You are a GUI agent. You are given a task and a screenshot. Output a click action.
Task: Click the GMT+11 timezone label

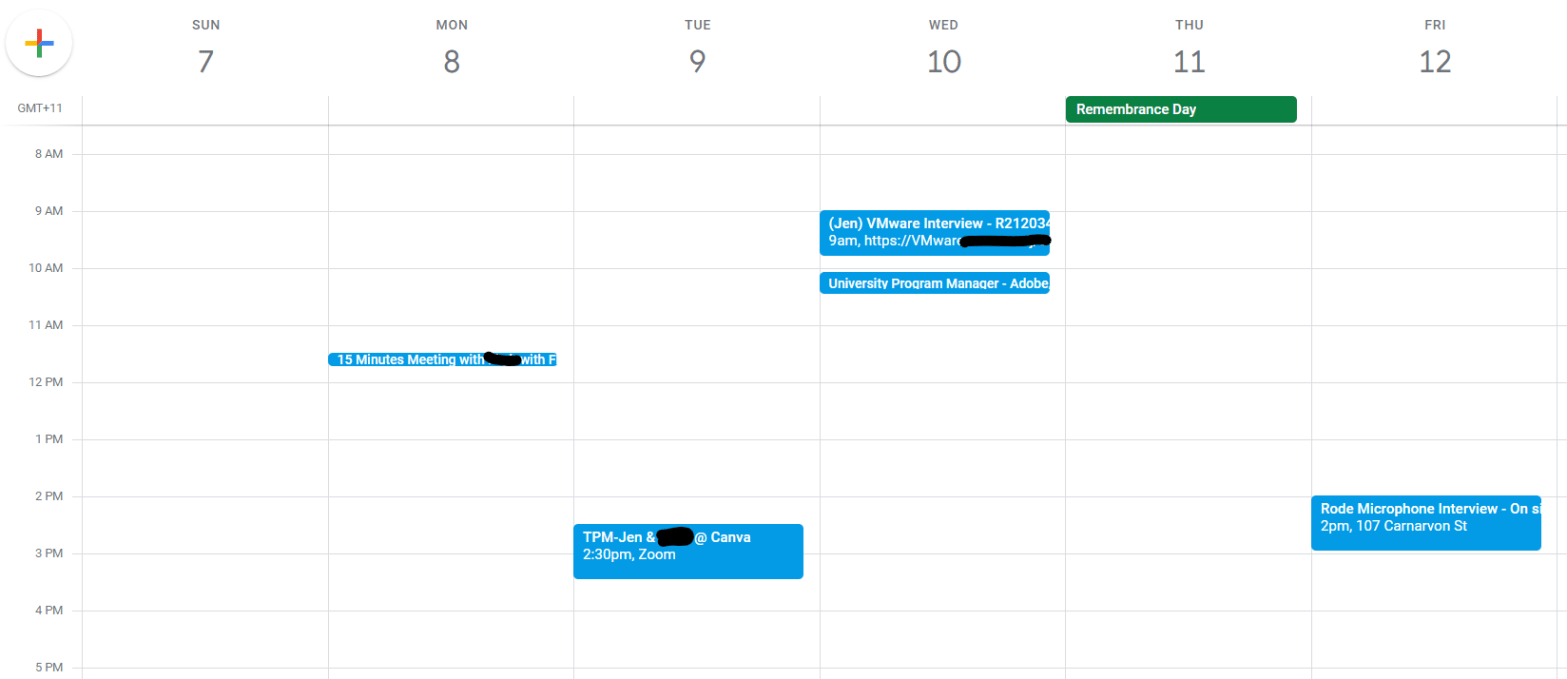[39, 108]
